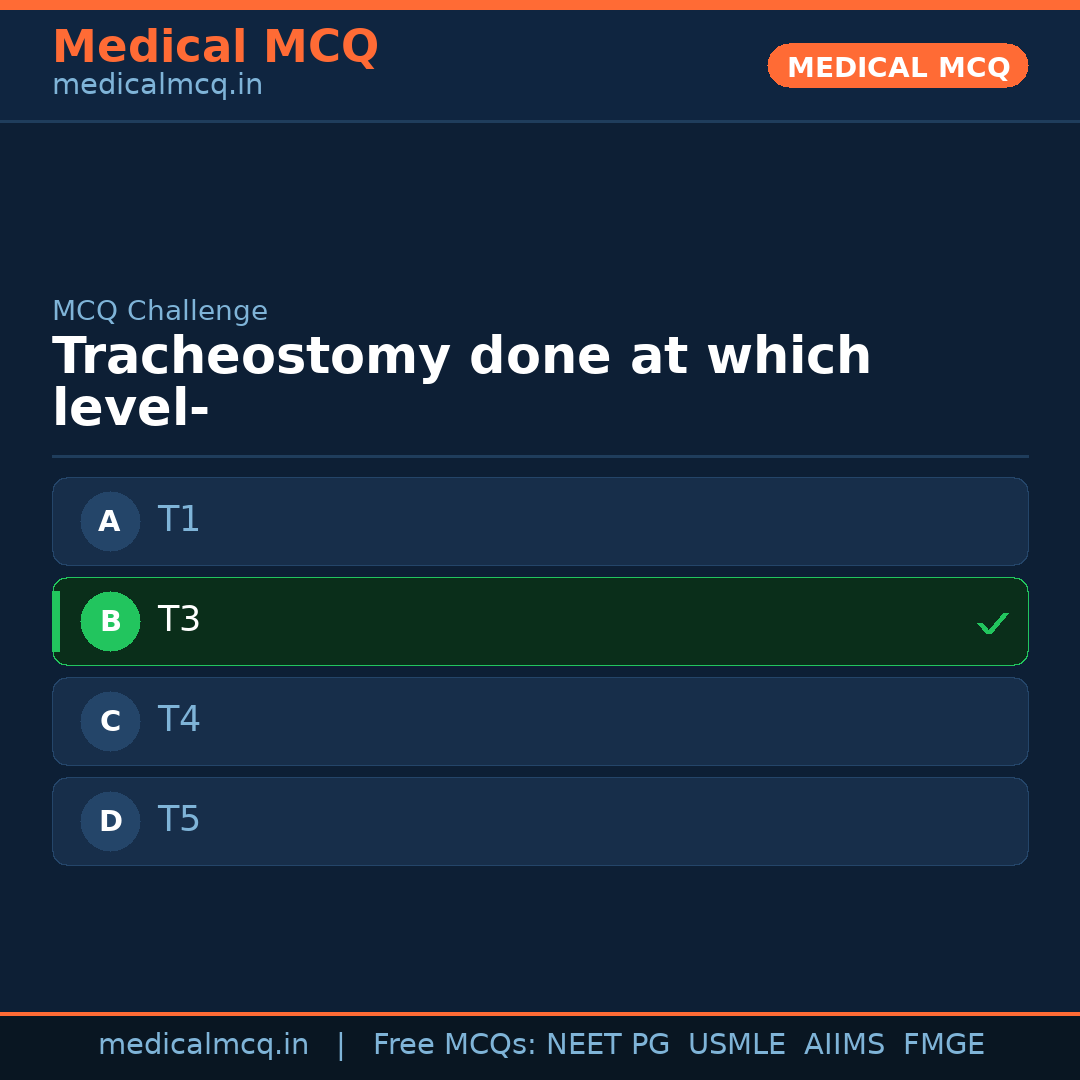The image size is (1080, 1080).
Task: Click the circled letter C badge
Action: pos(110,721)
